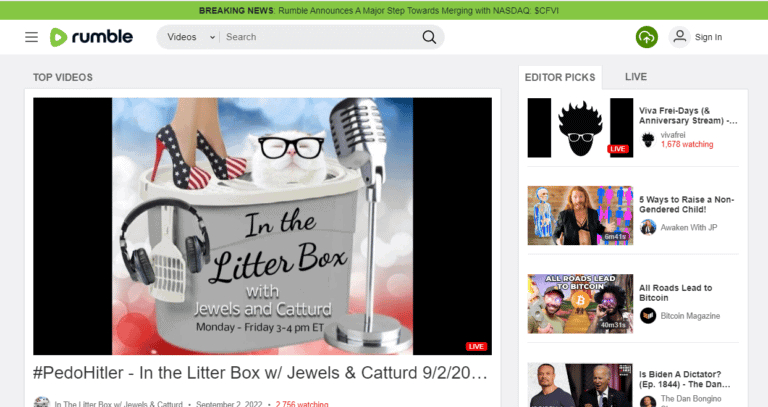This screenshot has width=768, height=407.
Task: Open the Viva Frei-Days live thumbnail
Action: click(x=580, y=127)
